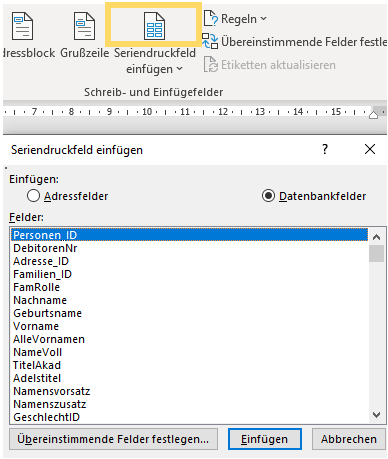Open the Regeln dropdown menu
Image resolution: width=388 pixels, height=459 pixels.
[244, 19]
